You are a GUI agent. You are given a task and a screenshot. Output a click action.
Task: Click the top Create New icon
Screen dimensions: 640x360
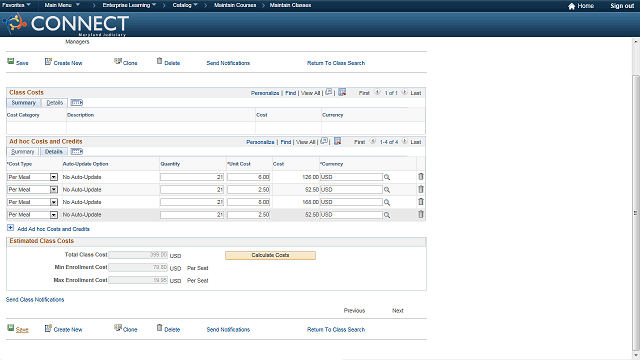point(48,61)
